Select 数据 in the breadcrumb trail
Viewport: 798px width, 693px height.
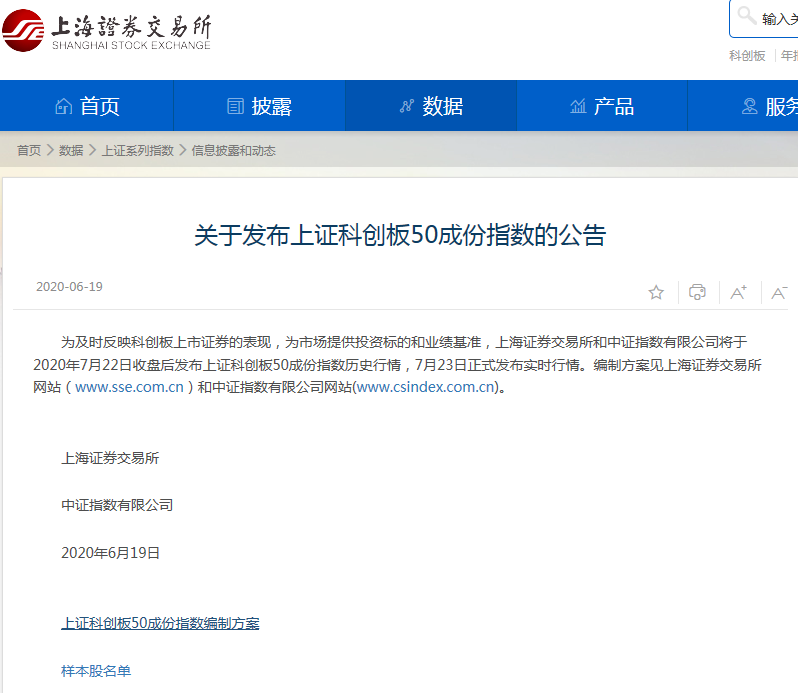pos(71,151)
